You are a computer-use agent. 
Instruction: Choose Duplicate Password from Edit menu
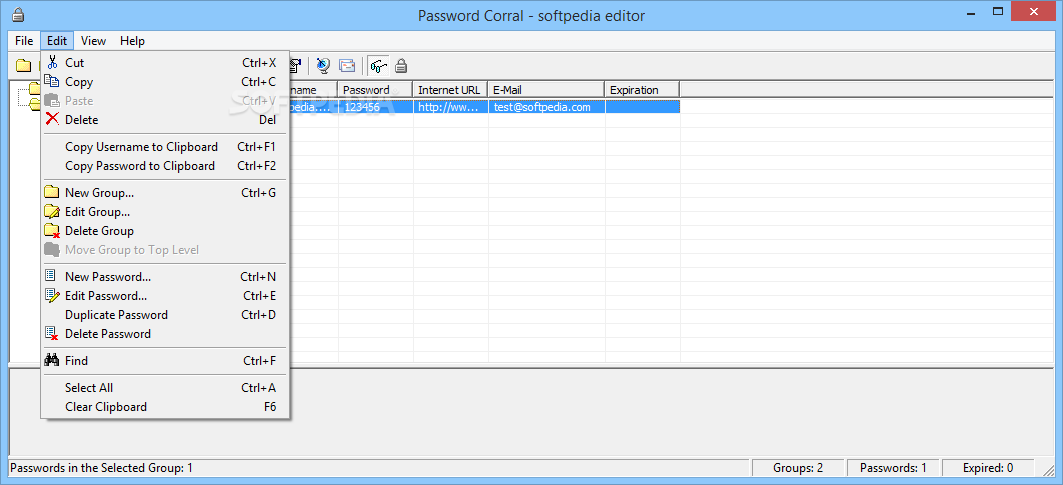[x=165, y=315]
